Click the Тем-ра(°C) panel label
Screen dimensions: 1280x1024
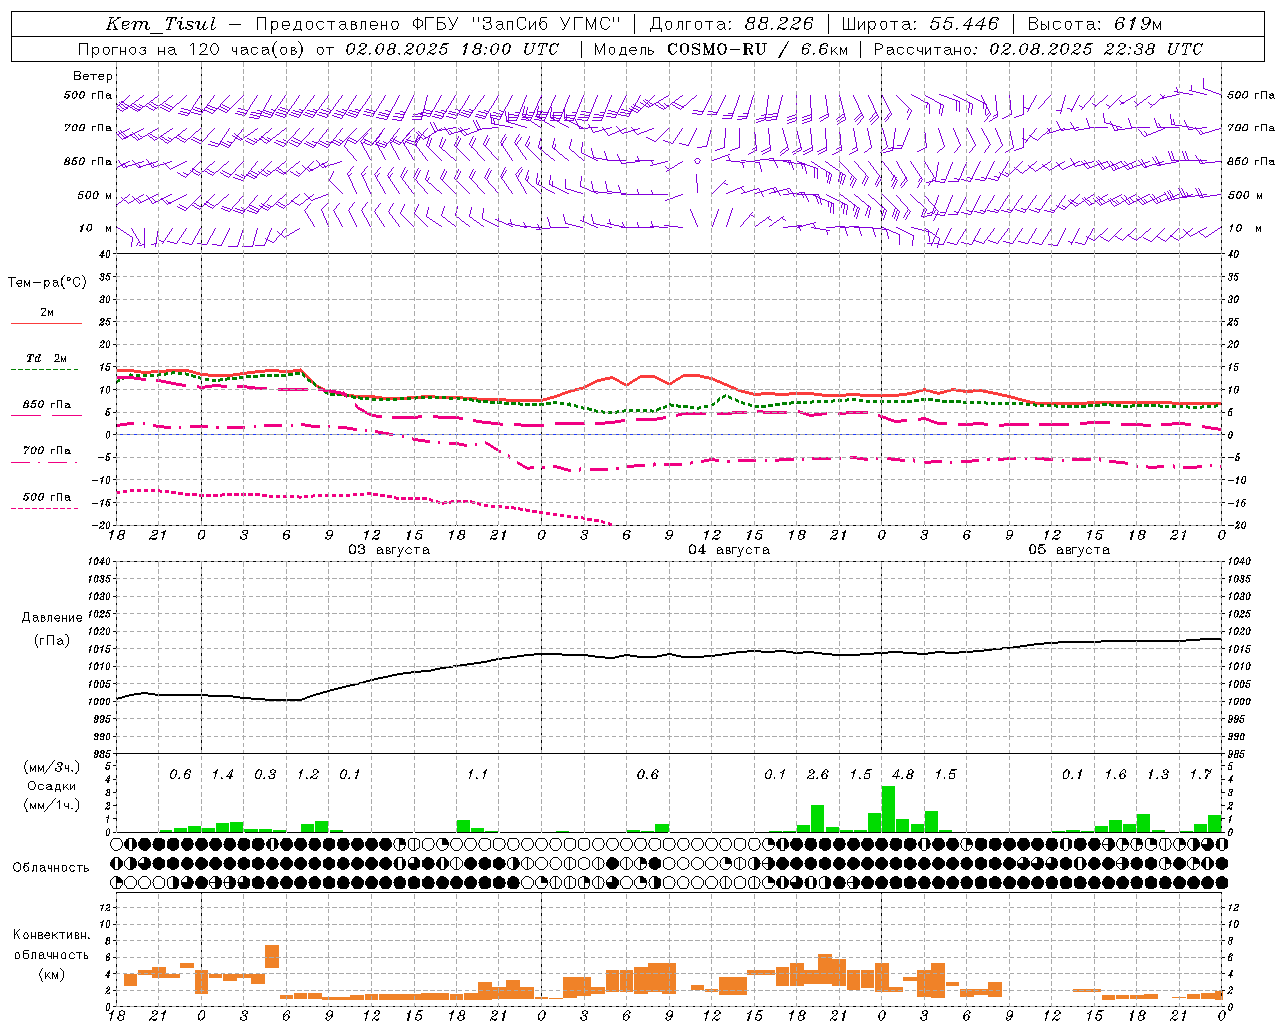tap(47, 283)
